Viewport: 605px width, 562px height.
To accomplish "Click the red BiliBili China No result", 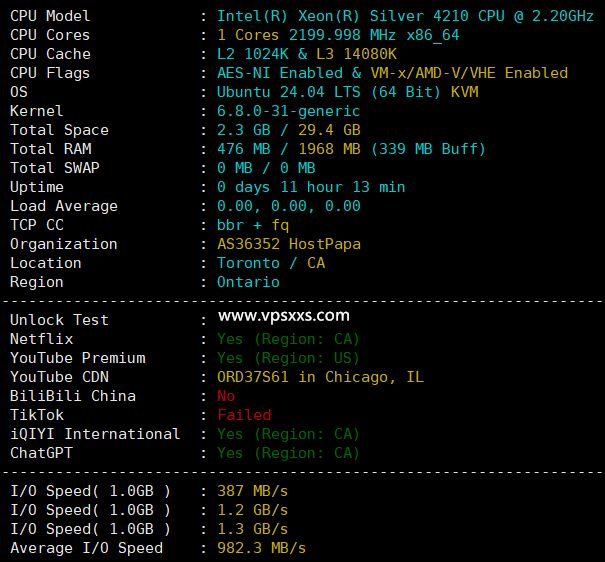I will pyautogui.click(x=226, y=396).
